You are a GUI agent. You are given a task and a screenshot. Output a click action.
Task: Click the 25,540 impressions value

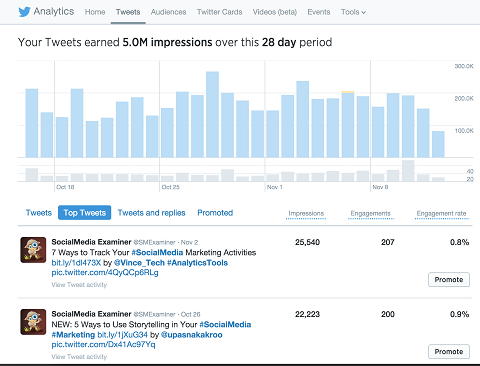(307, 242)
